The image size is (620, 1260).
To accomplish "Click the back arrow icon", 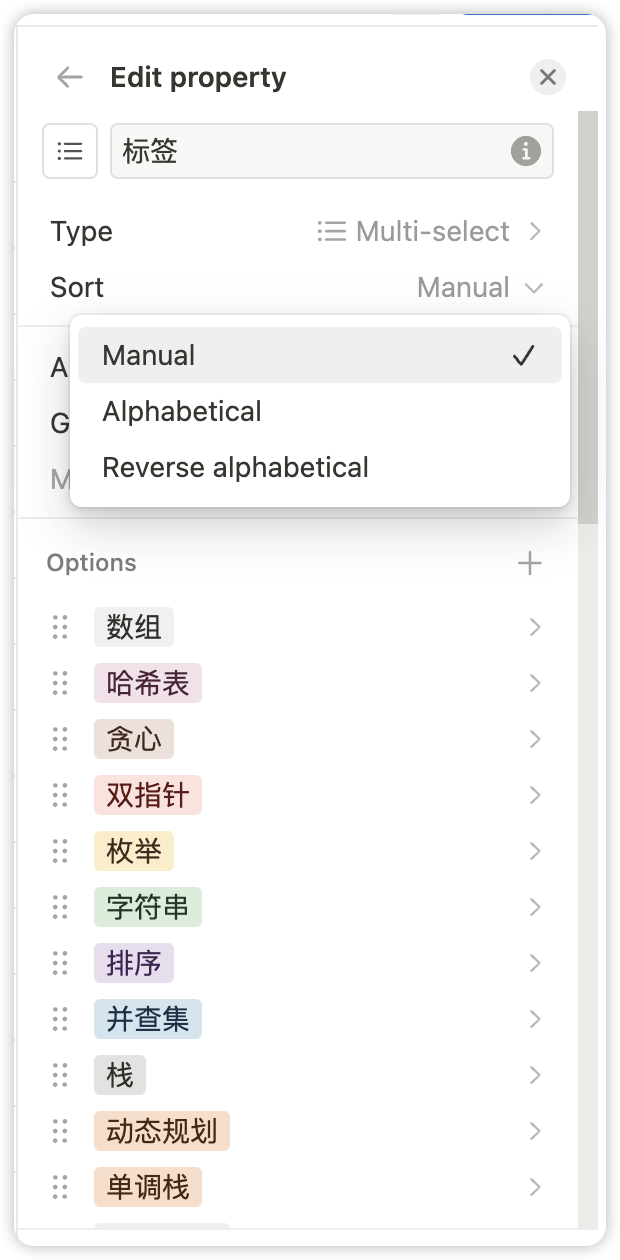I will coord(69,77).
